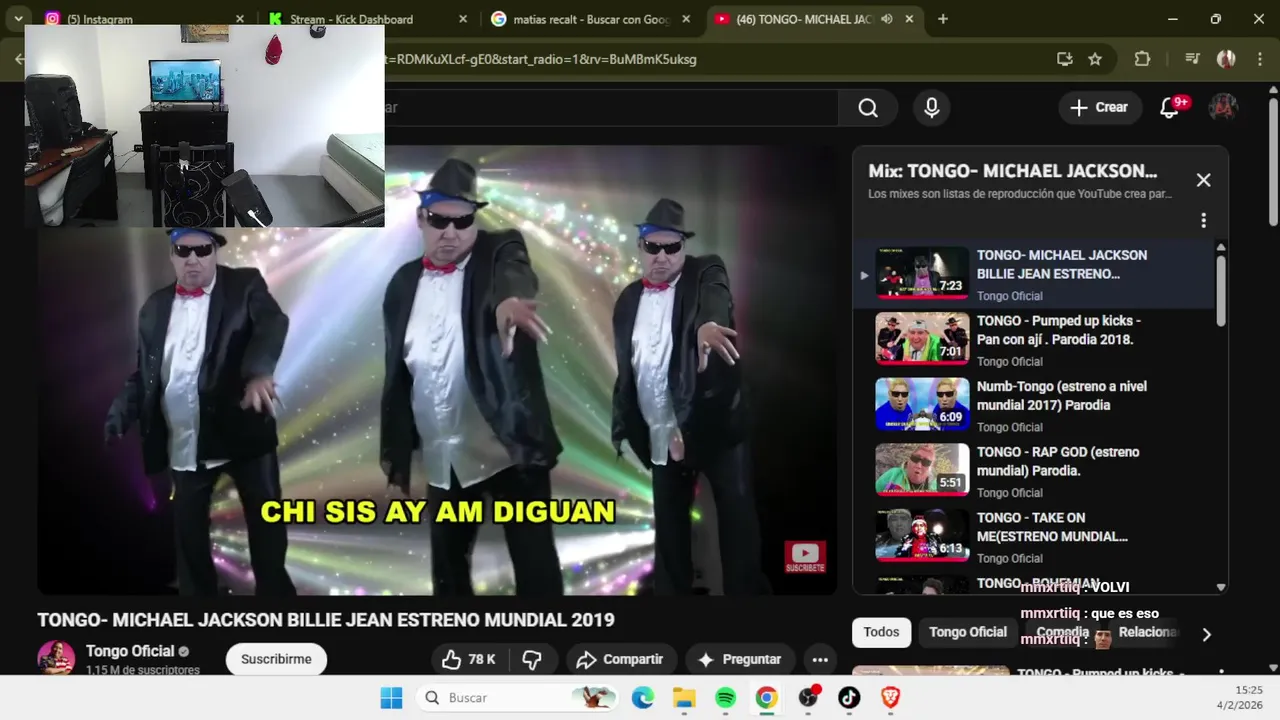
Task: Open Spotify from taskbar
Action: pos(726,698)
